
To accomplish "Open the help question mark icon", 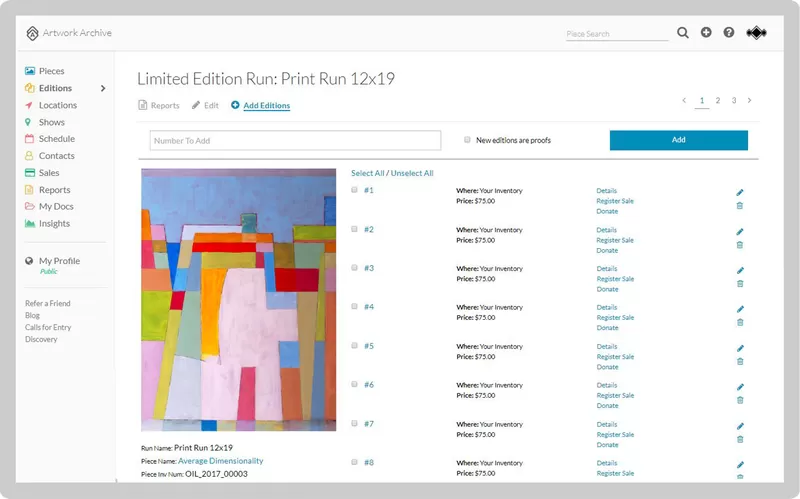I will pos(729,32).
